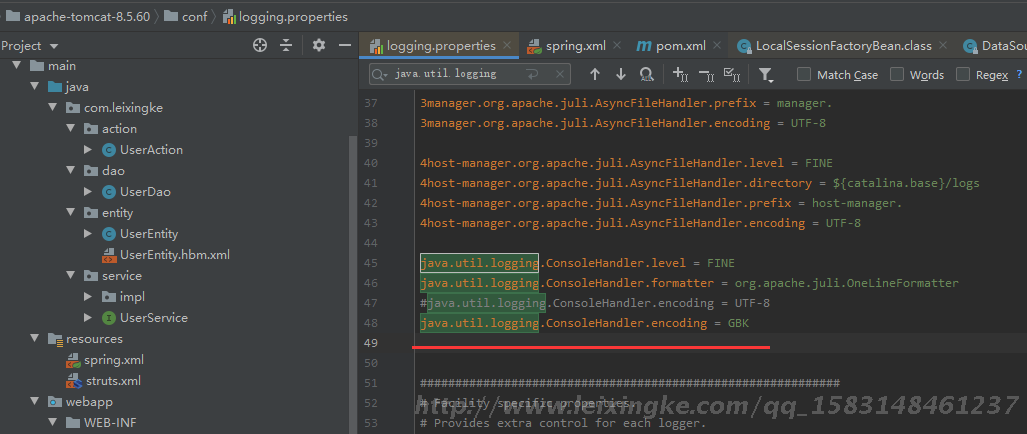
Task: Open Project panel settings gear
Action: click(x=319, y=45)
